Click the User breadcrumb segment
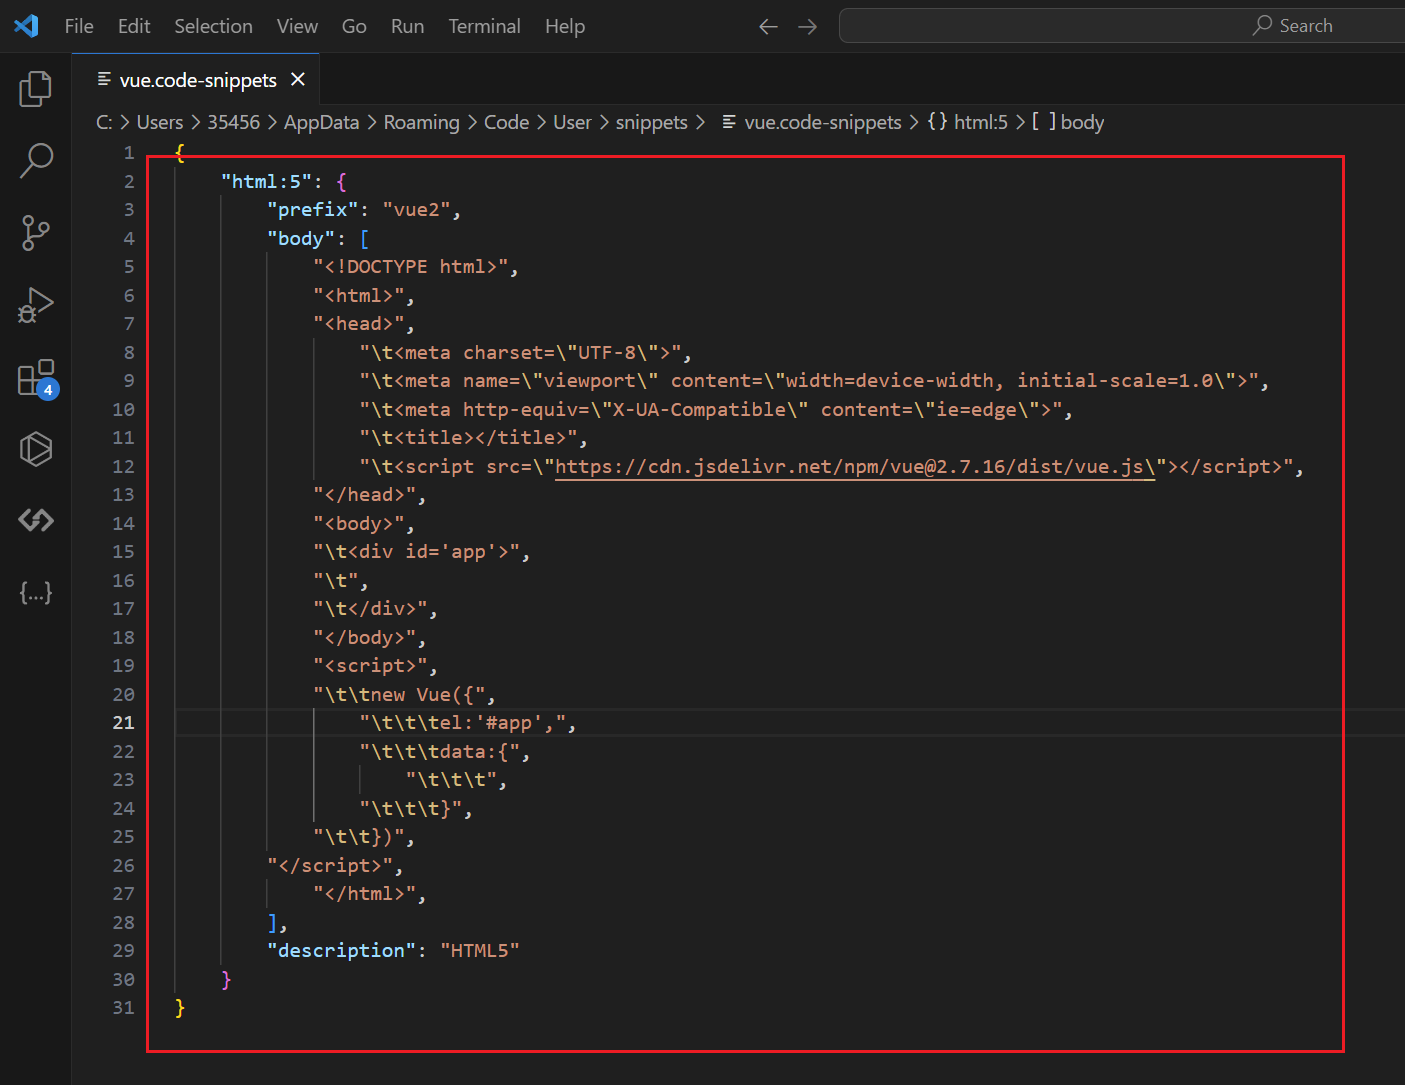 tap(572, 122)
